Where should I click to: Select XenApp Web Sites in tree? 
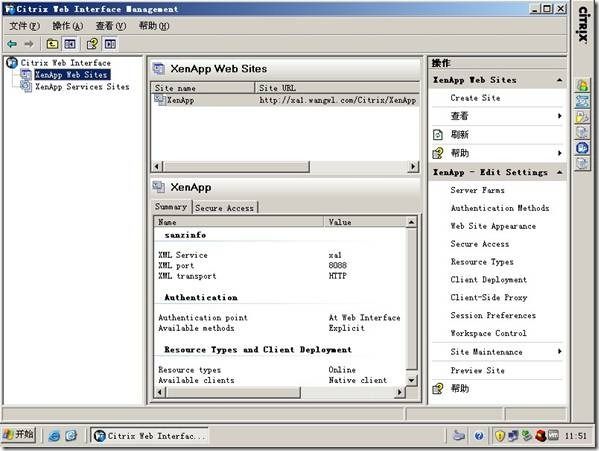[x=71, y=75]
